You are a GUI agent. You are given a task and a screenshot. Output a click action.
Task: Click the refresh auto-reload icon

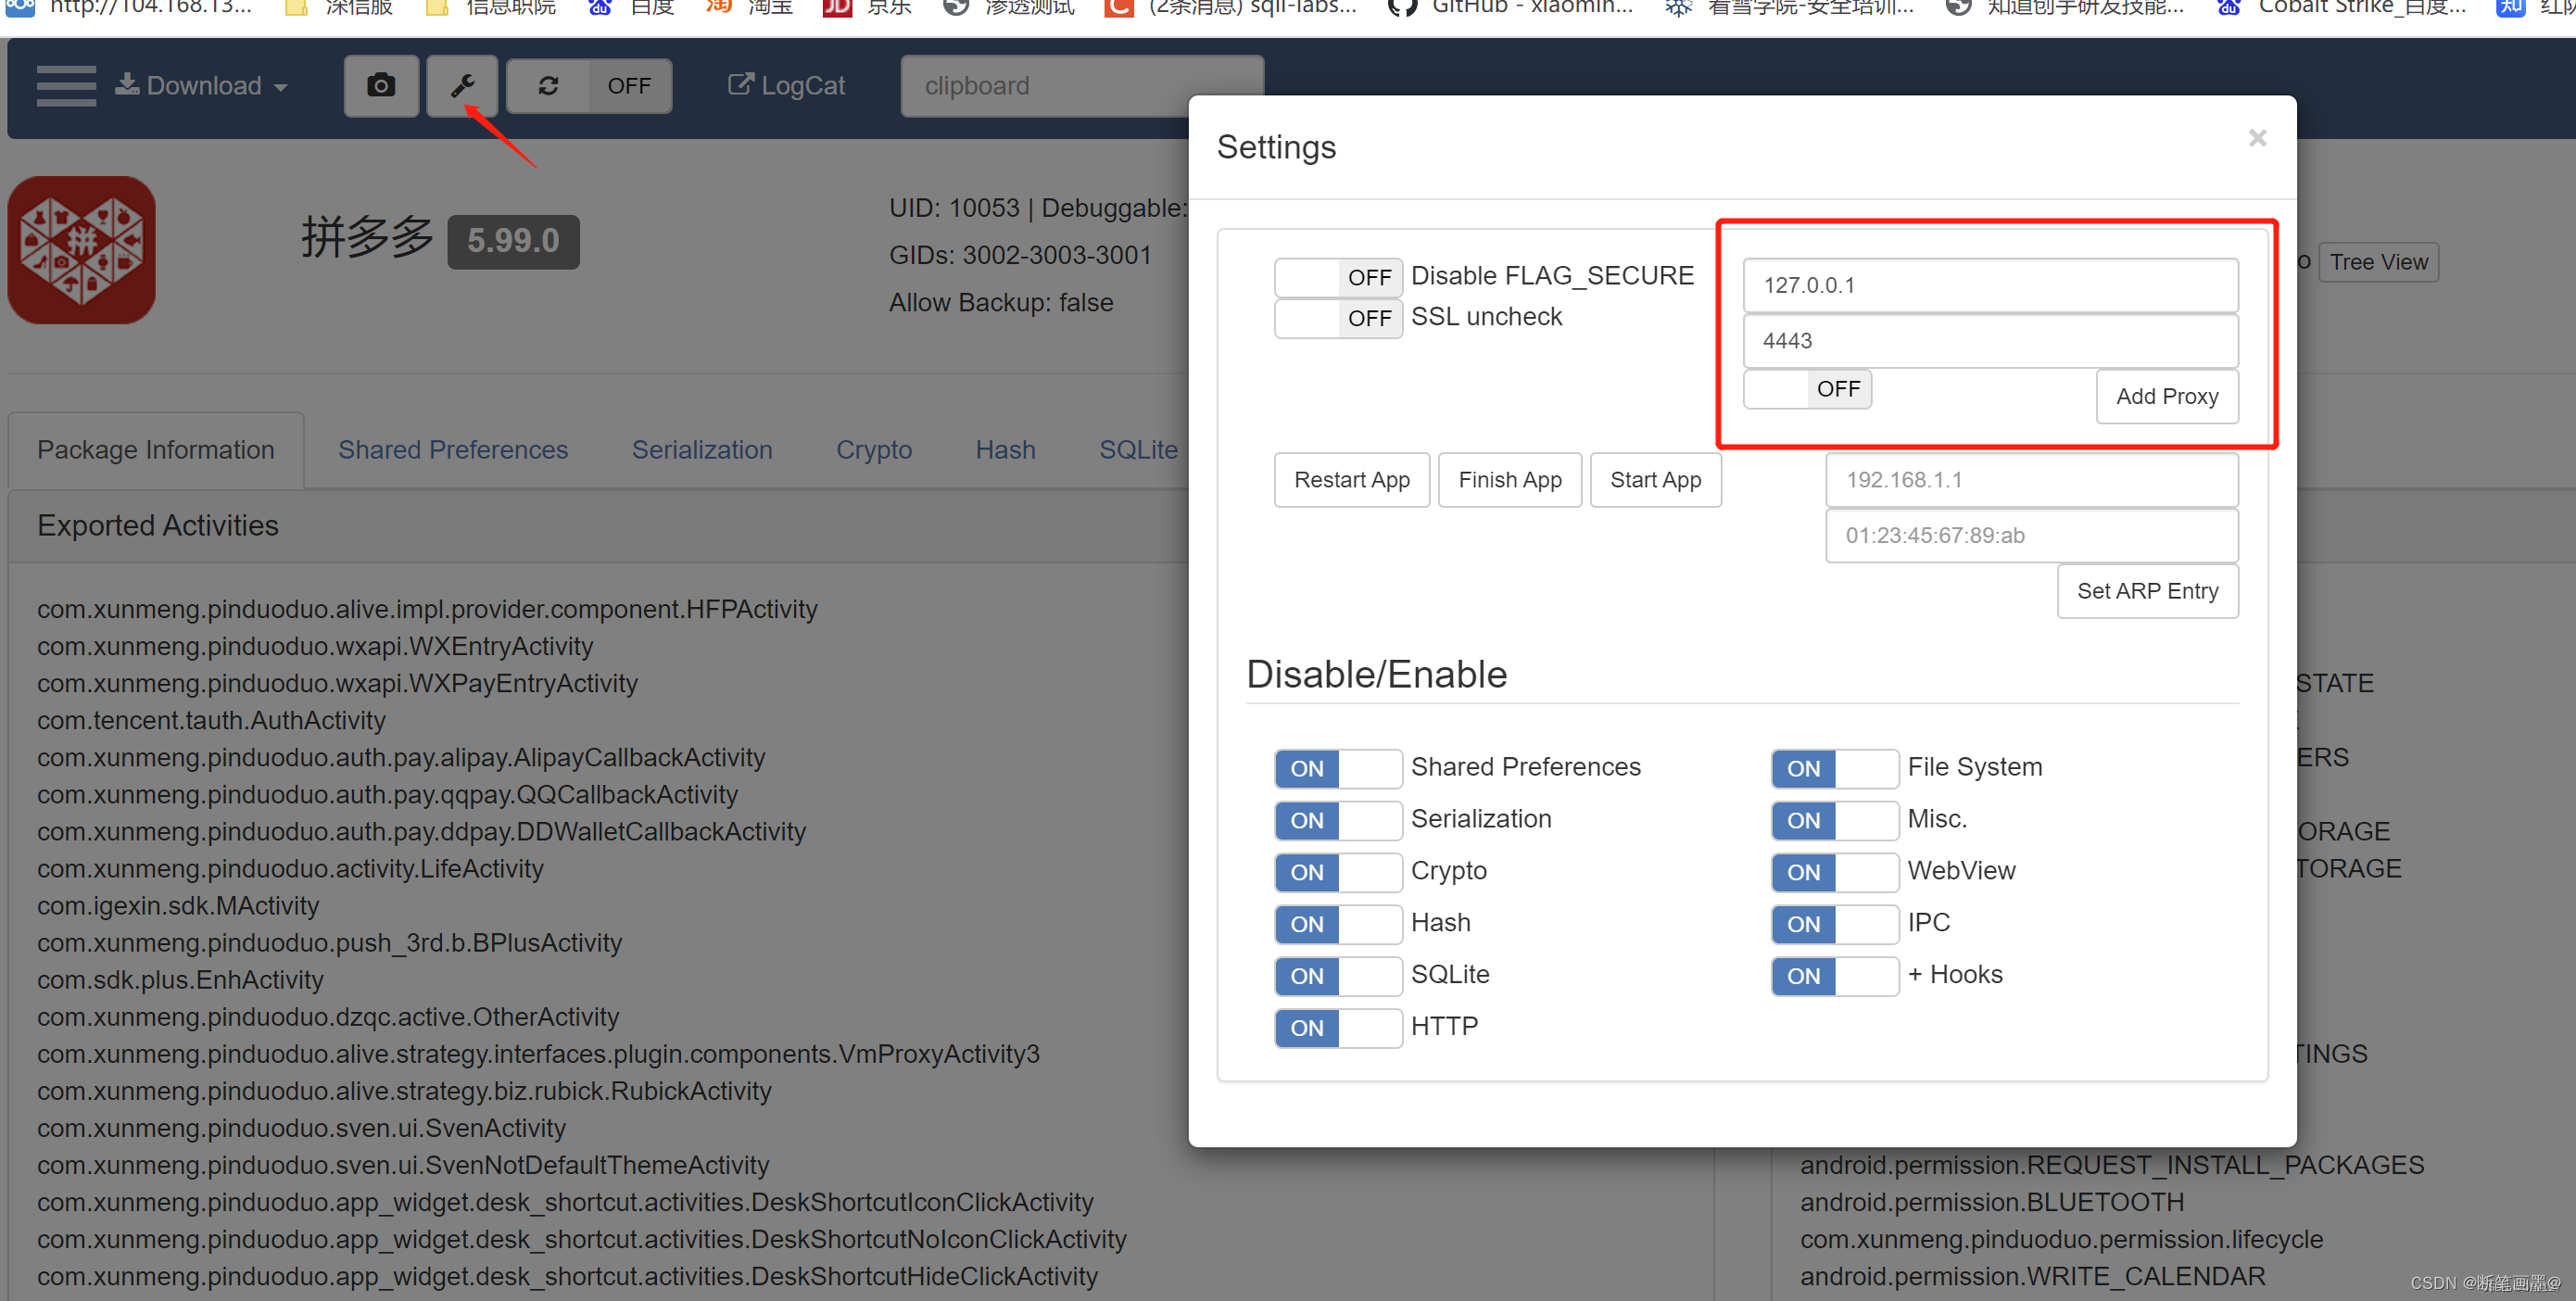pyautogui.click(x=548, y=86)
